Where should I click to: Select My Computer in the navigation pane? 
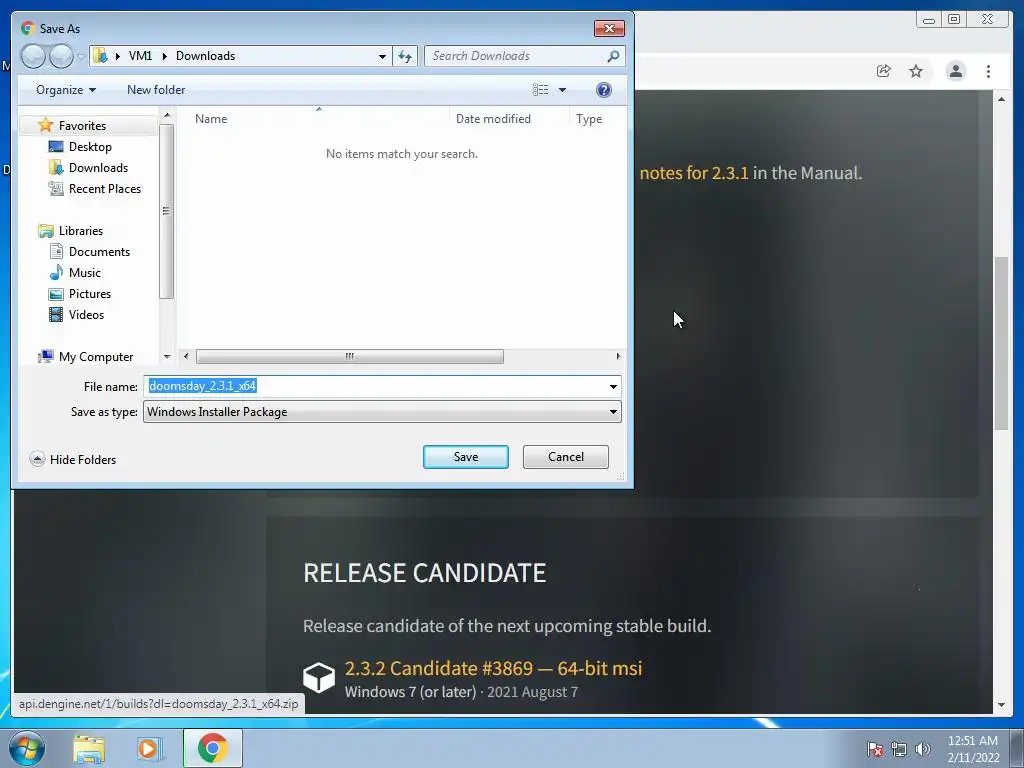click(x=95, y=357)
